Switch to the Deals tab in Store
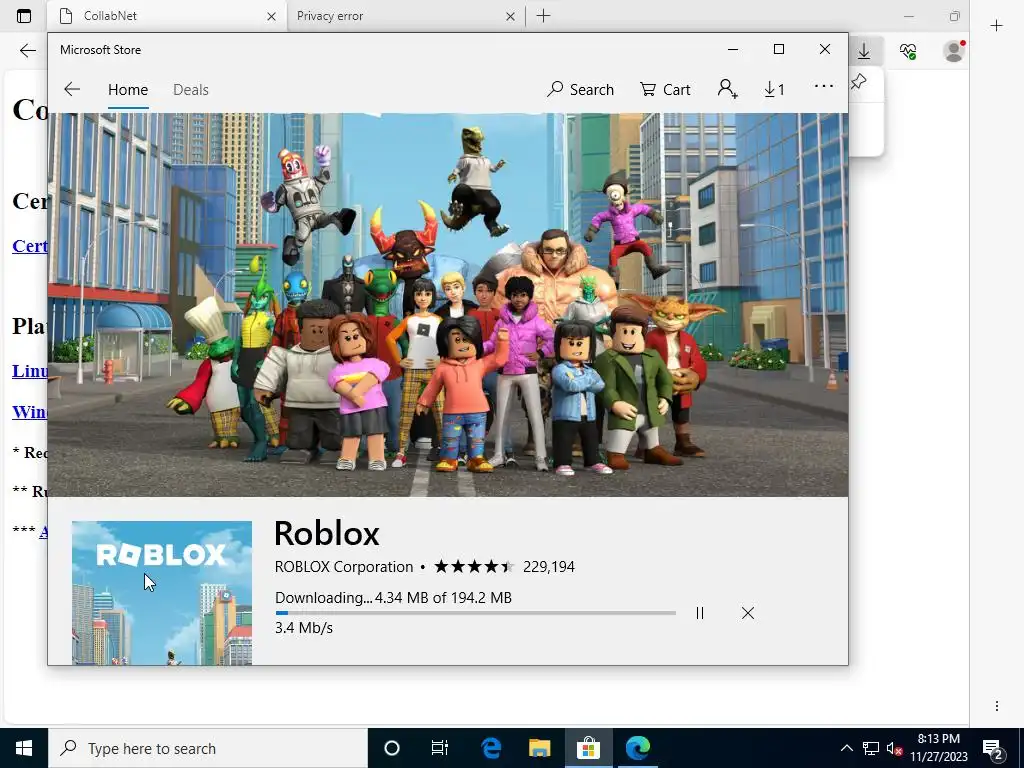 [x=191, y=90]
